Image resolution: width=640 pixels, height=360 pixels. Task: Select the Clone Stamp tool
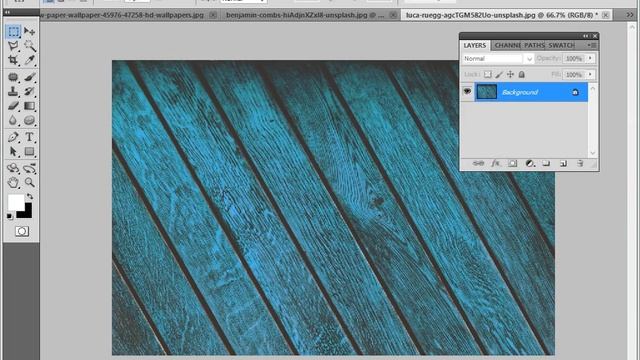13,91
